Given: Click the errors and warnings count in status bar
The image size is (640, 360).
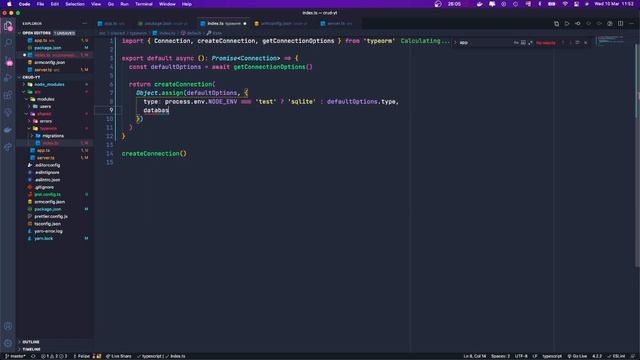Looking at the screenshot, I should 54,356.
